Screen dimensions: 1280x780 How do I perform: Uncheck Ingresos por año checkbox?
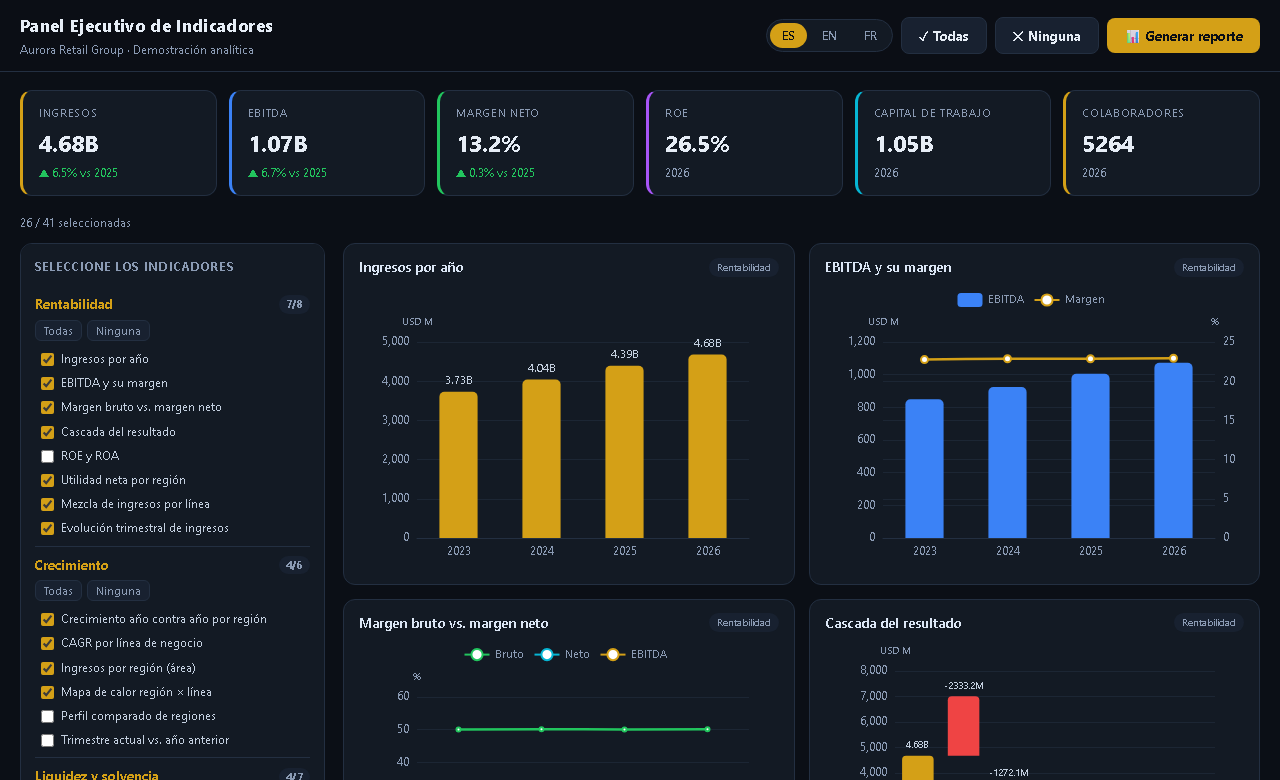click(x=47, y=359)
